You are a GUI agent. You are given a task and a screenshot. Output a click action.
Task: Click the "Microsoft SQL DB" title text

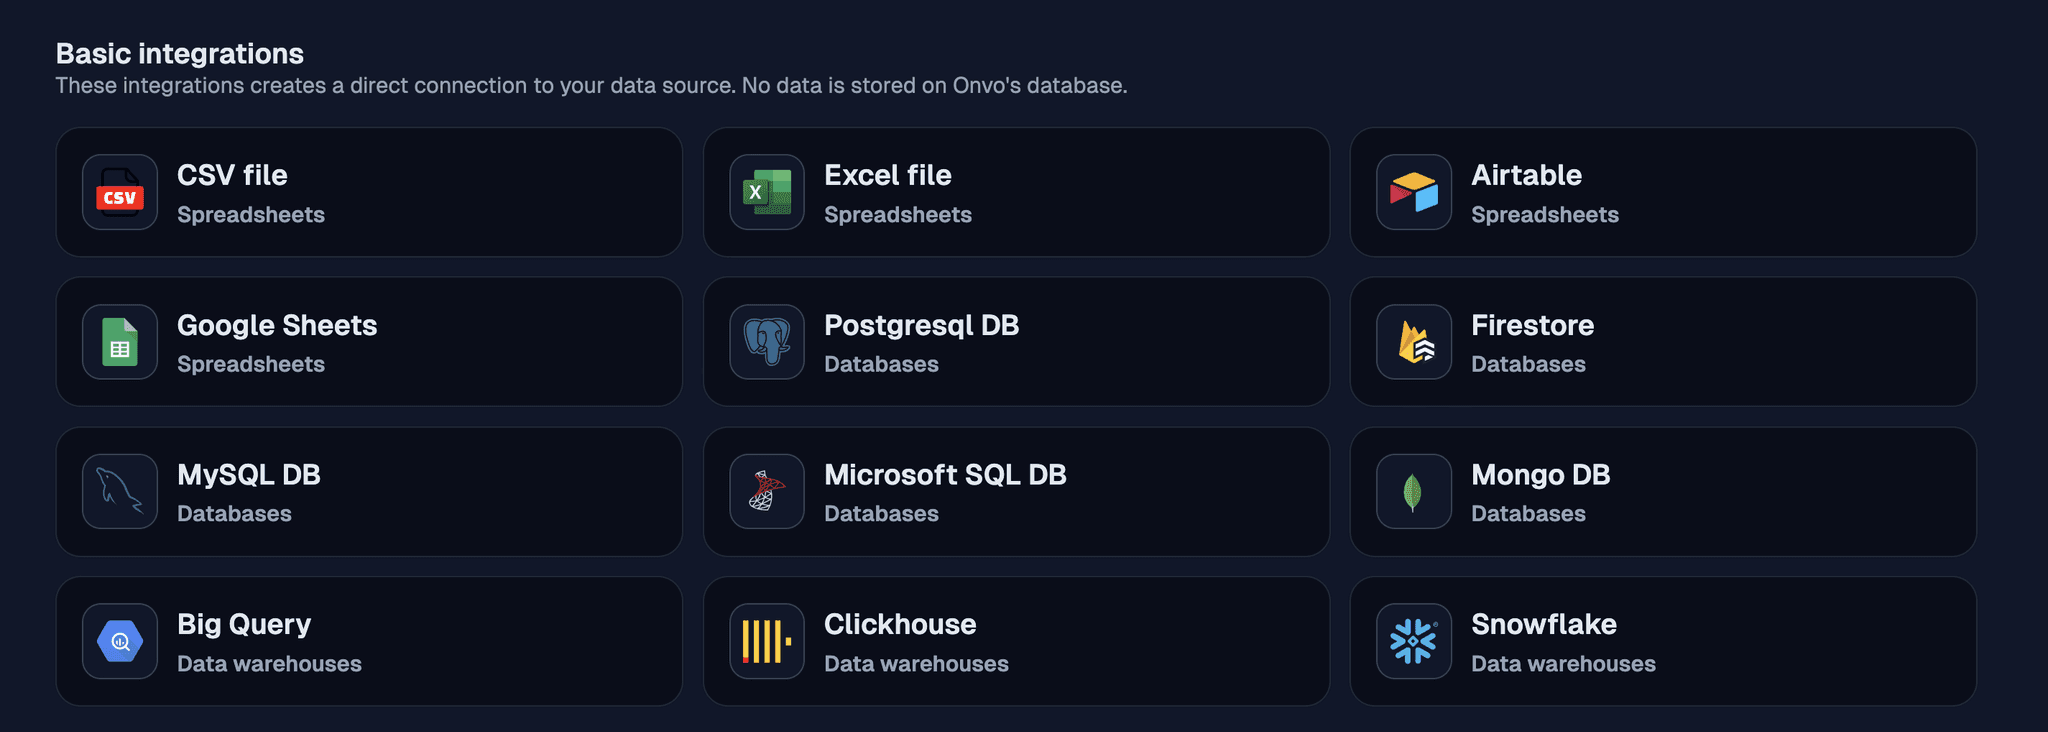pos(945,475)
